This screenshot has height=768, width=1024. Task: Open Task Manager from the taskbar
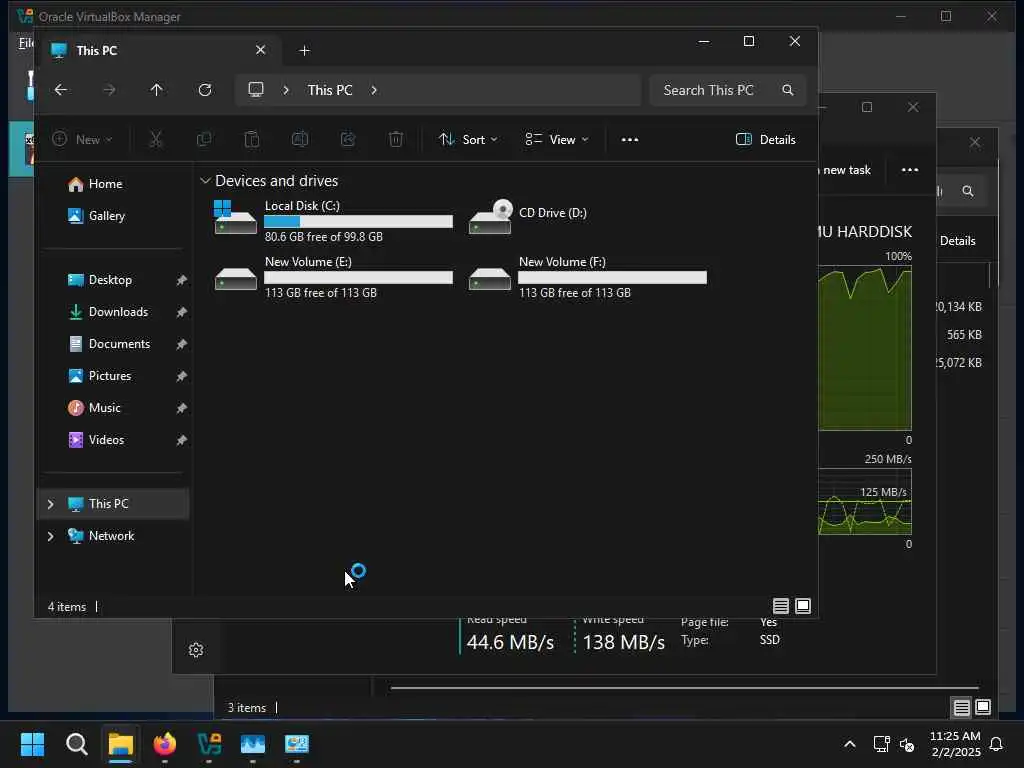[x=253, y=744]
